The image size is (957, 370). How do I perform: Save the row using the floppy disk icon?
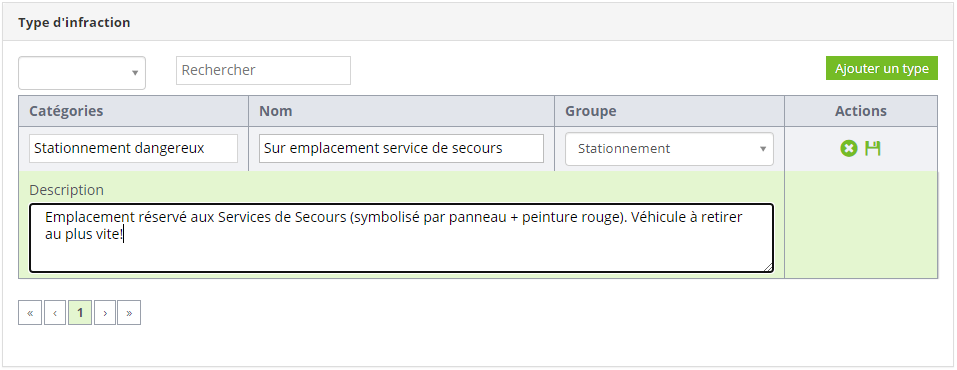click(x=873, y=148)
